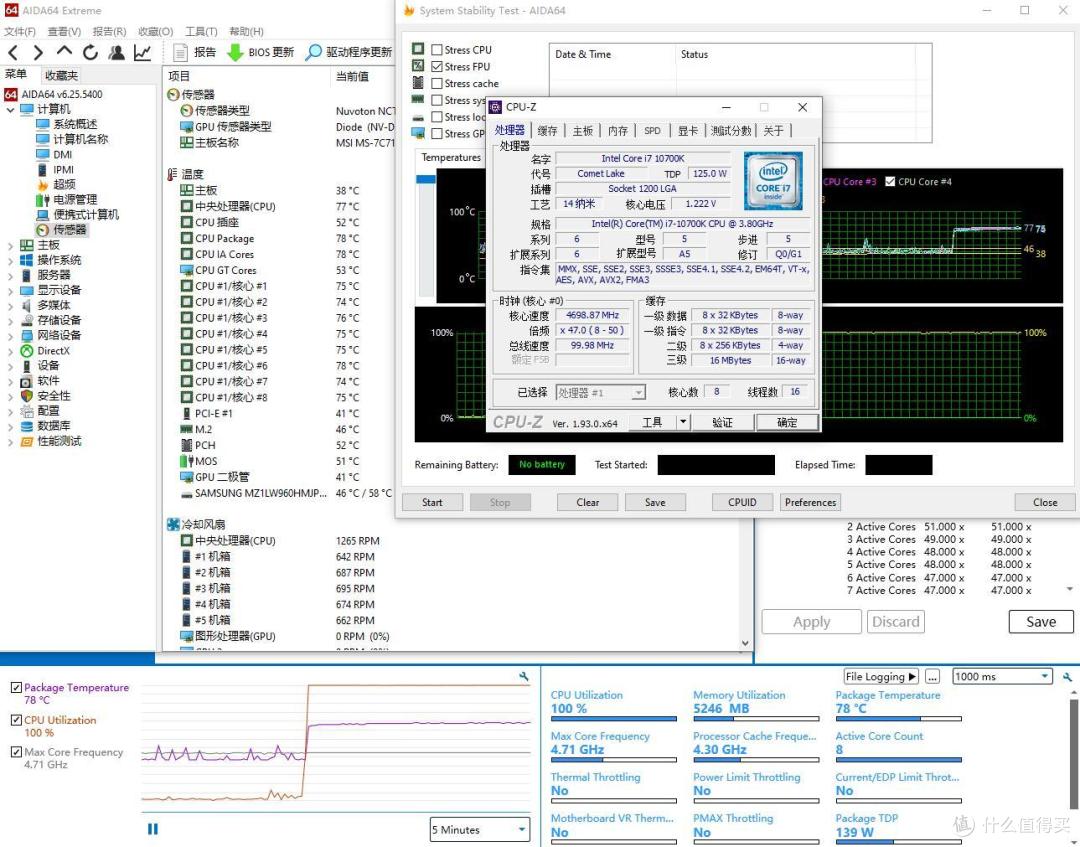Expand the 存储设备 tree node
Screen dimensions: 1080x847
10,321
